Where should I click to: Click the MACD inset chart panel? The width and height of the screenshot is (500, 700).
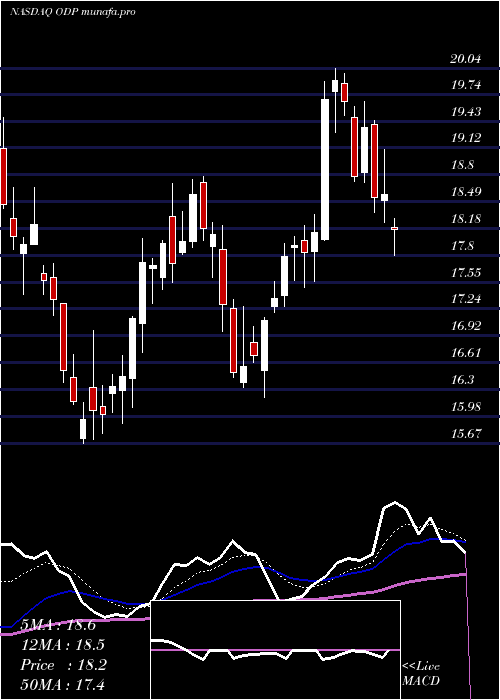tap(275, 650)
